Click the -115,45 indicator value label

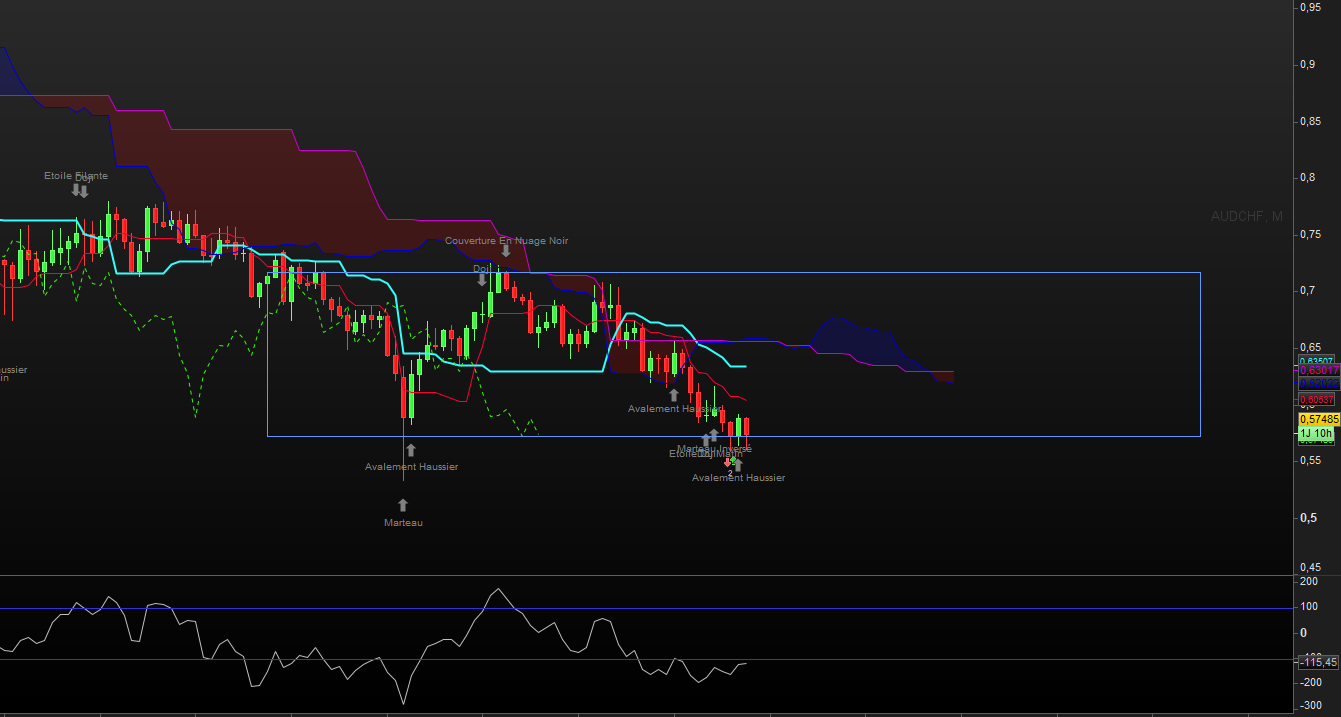(1318, 662)
